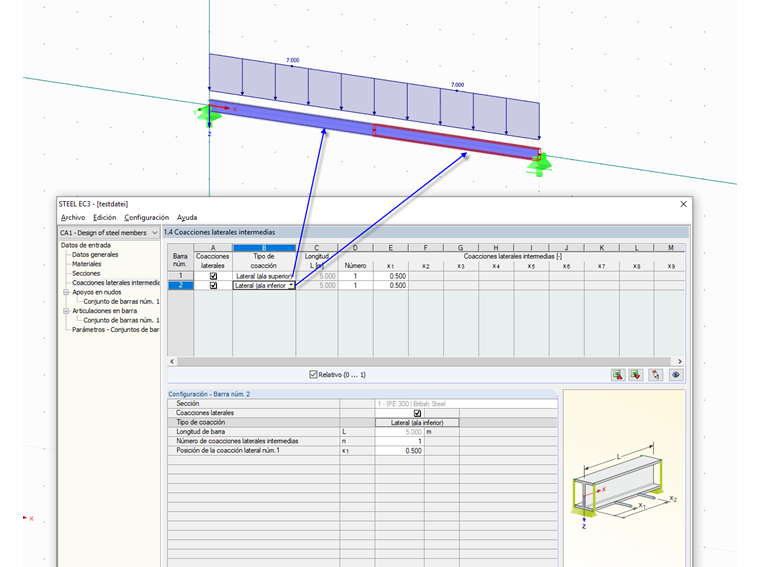Click the 7.000 load label on the left

coord(293,60)
